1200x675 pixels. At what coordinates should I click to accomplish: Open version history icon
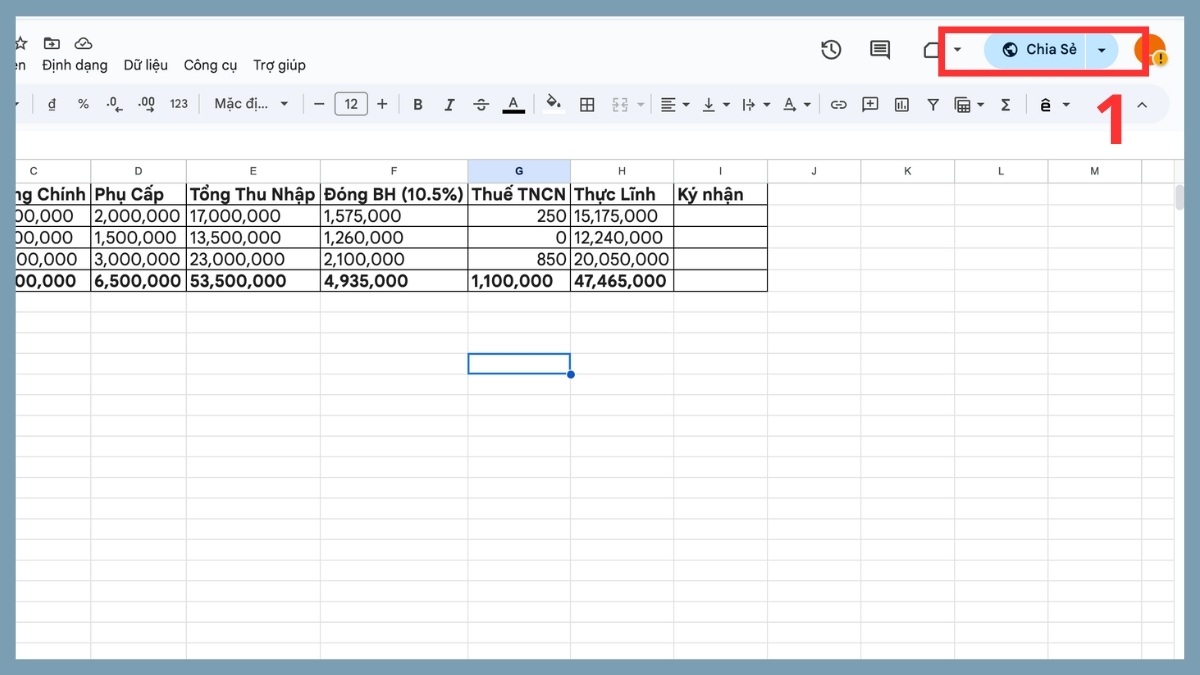831,49
